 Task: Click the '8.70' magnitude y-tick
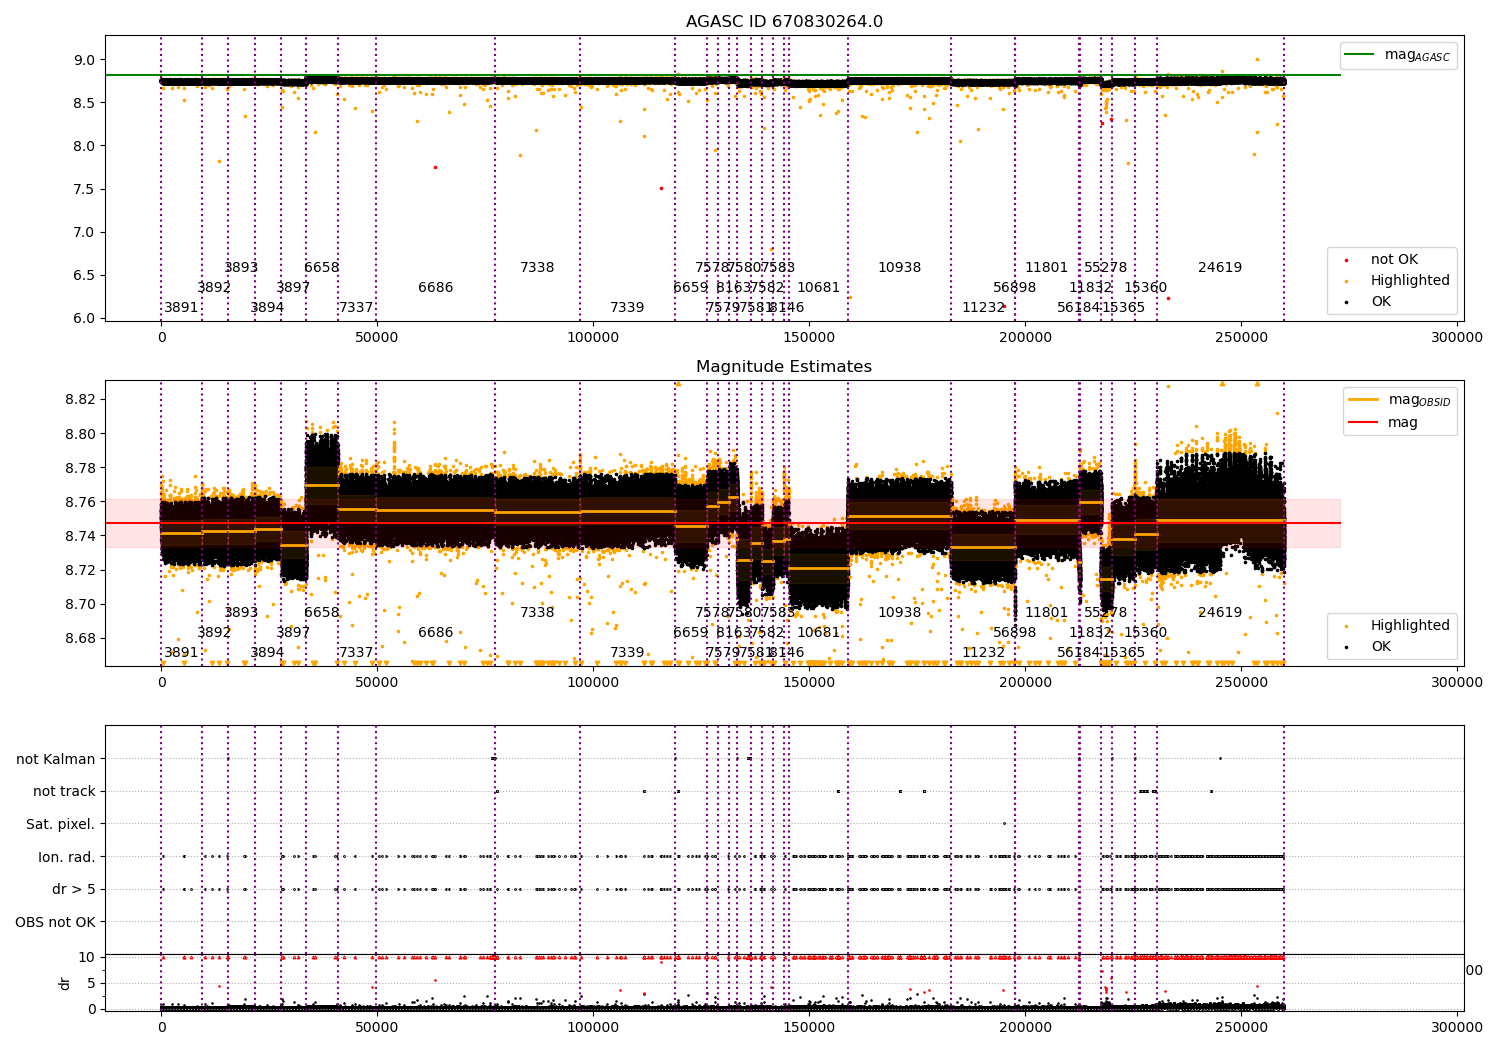click(x=81, y=604)
